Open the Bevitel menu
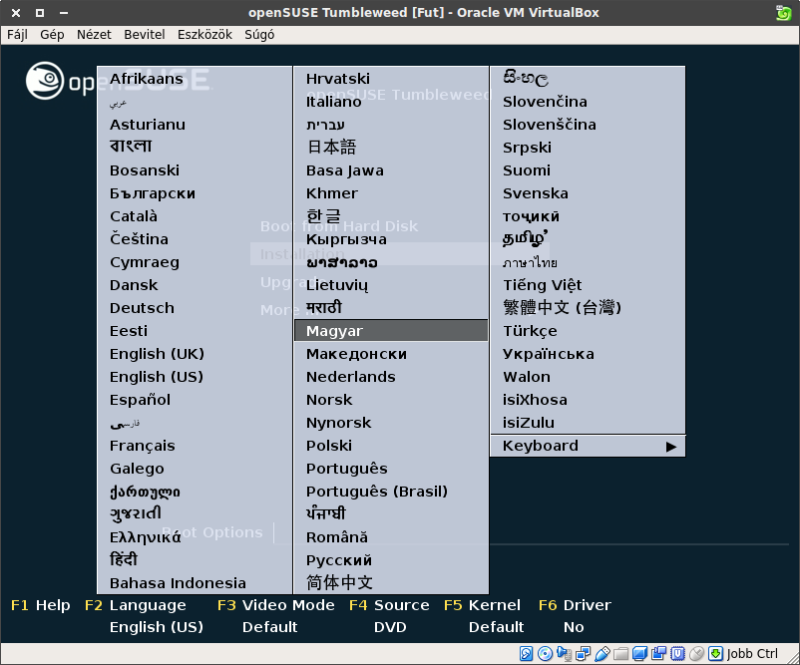The width and height of the screenshot is (800, 665). [144, 35]
